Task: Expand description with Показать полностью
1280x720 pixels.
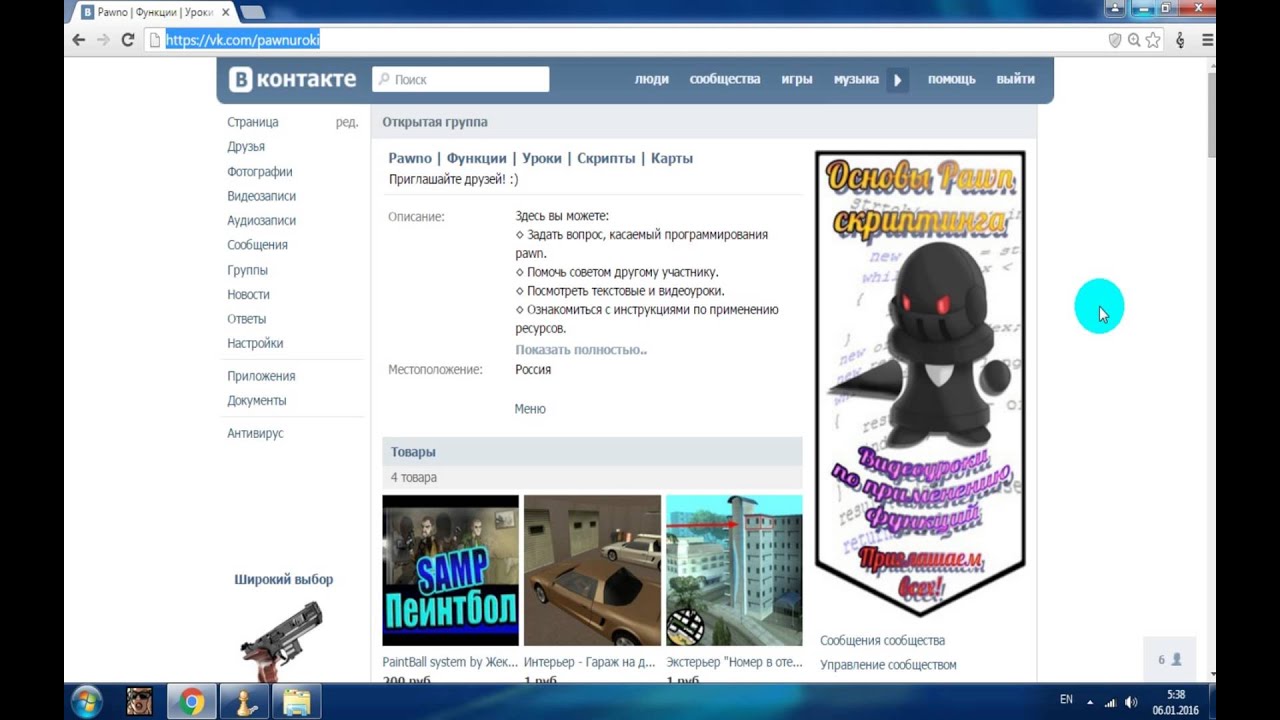Action: 581,350
